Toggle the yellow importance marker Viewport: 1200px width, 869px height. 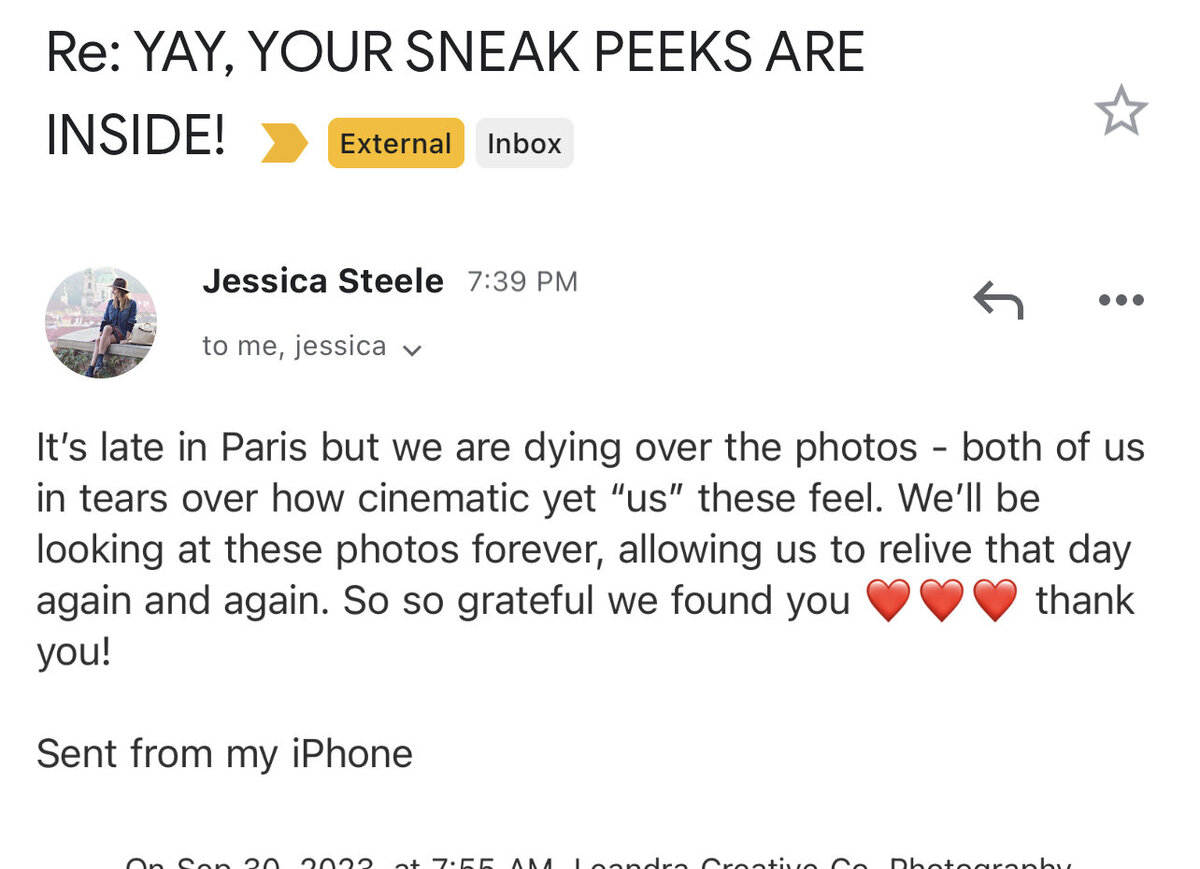pos(284,143)
